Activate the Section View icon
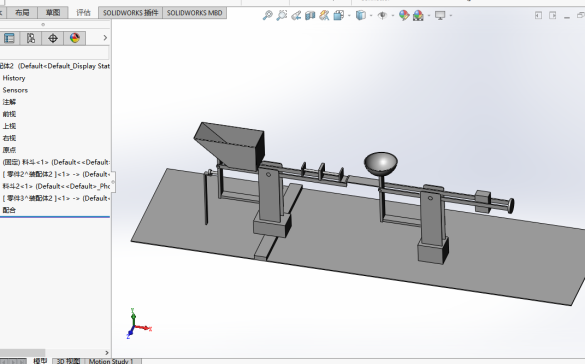The image size is (585, 364). [310, 15]
